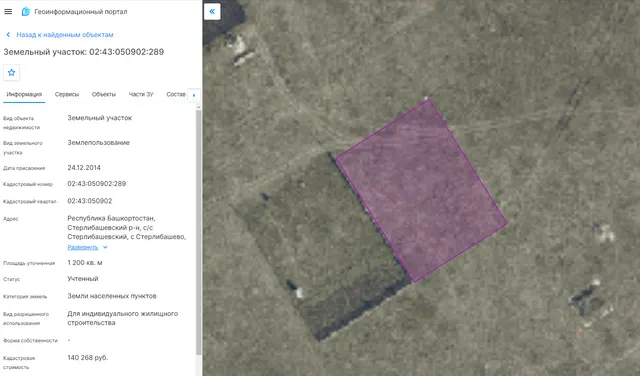Add parcel to favorites with star icon

click(11, 73)
